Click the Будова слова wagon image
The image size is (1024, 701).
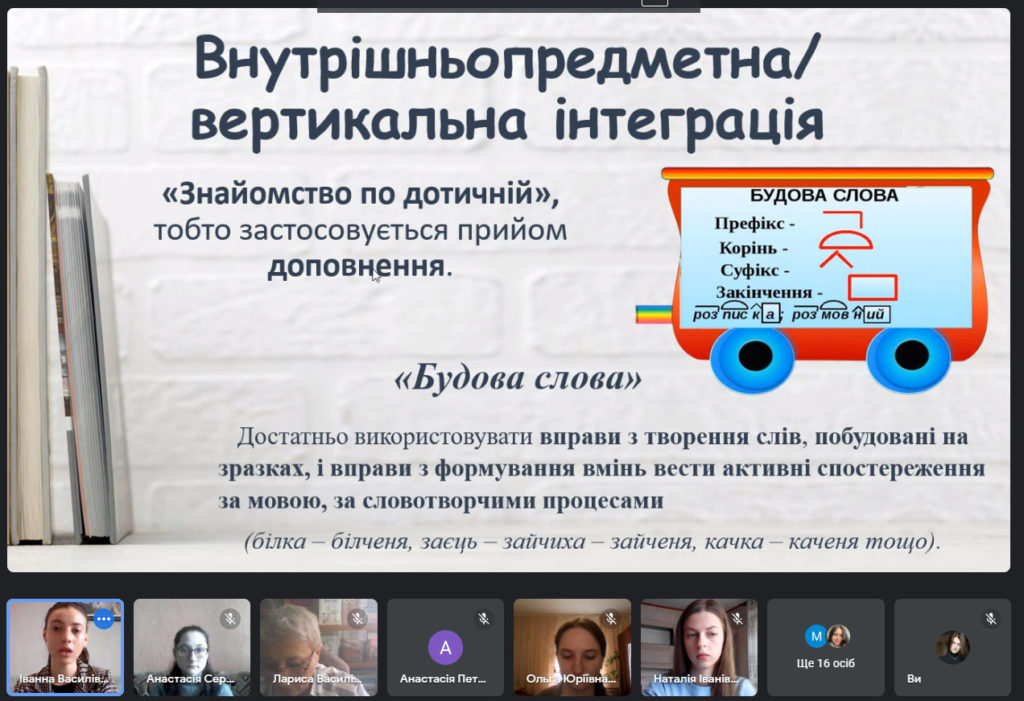pos(815,280)
